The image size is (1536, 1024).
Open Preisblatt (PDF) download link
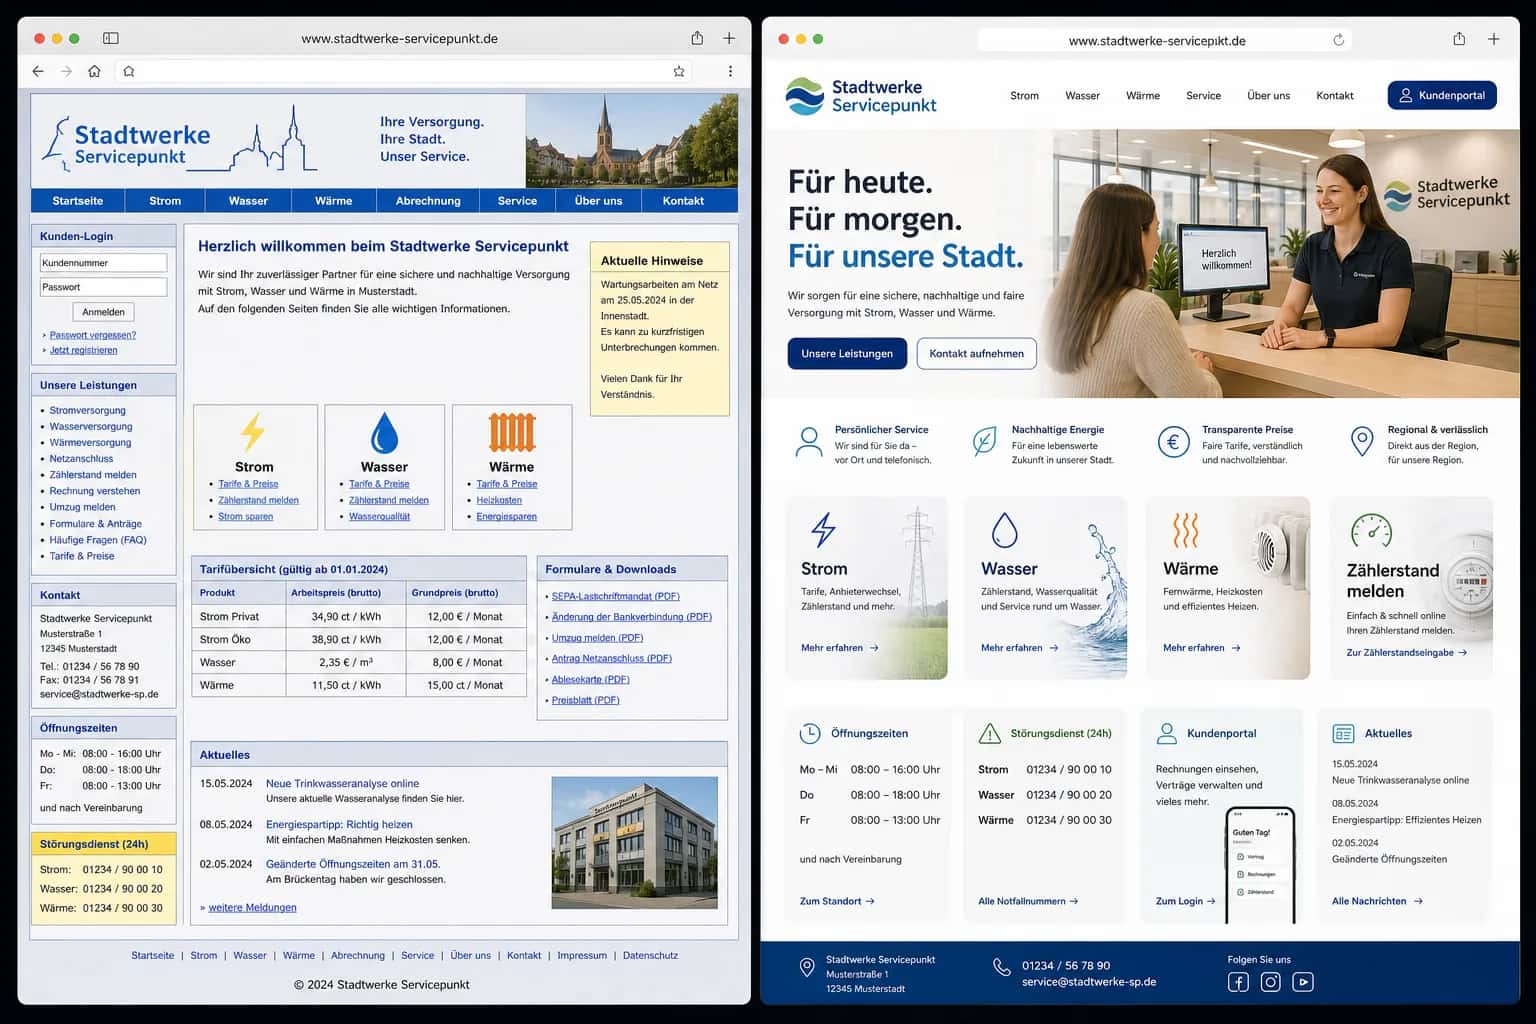point(586,700)
